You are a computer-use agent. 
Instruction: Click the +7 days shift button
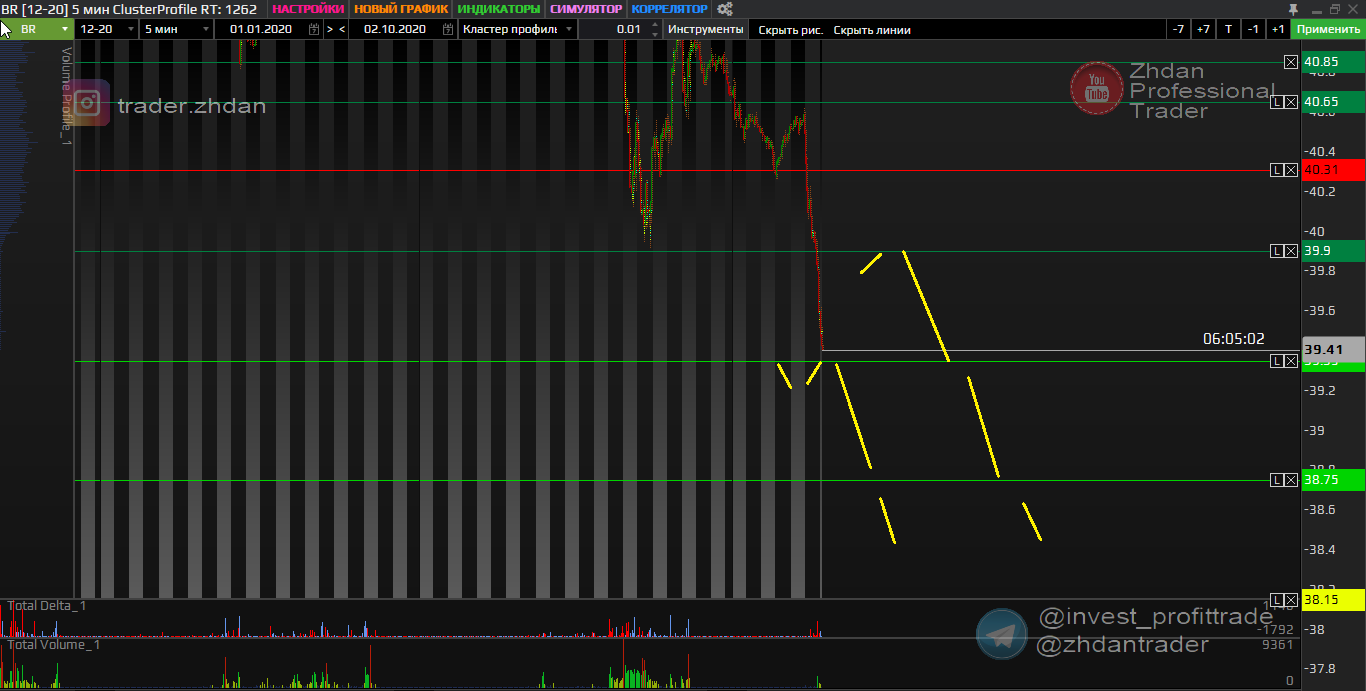tap(1203, 29)
